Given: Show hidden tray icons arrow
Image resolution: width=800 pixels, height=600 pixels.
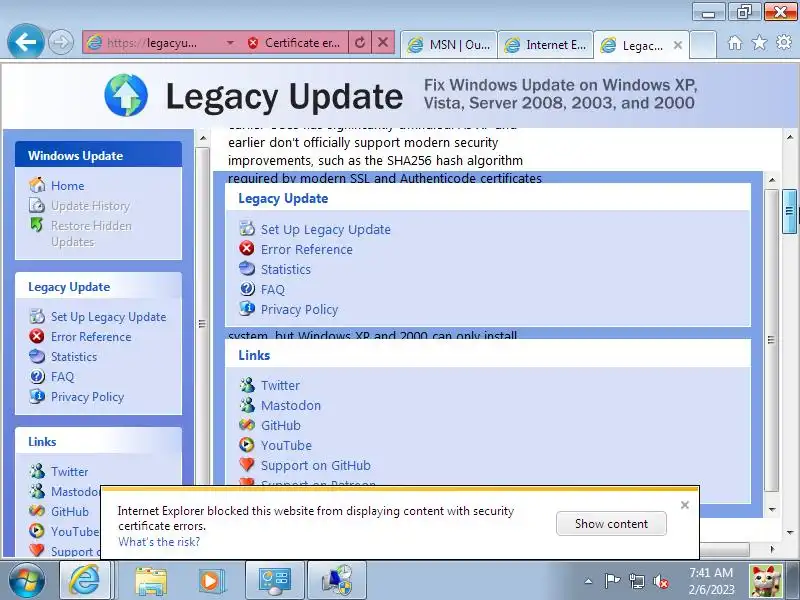Looking at the screenshot, I should pos(588,581).
